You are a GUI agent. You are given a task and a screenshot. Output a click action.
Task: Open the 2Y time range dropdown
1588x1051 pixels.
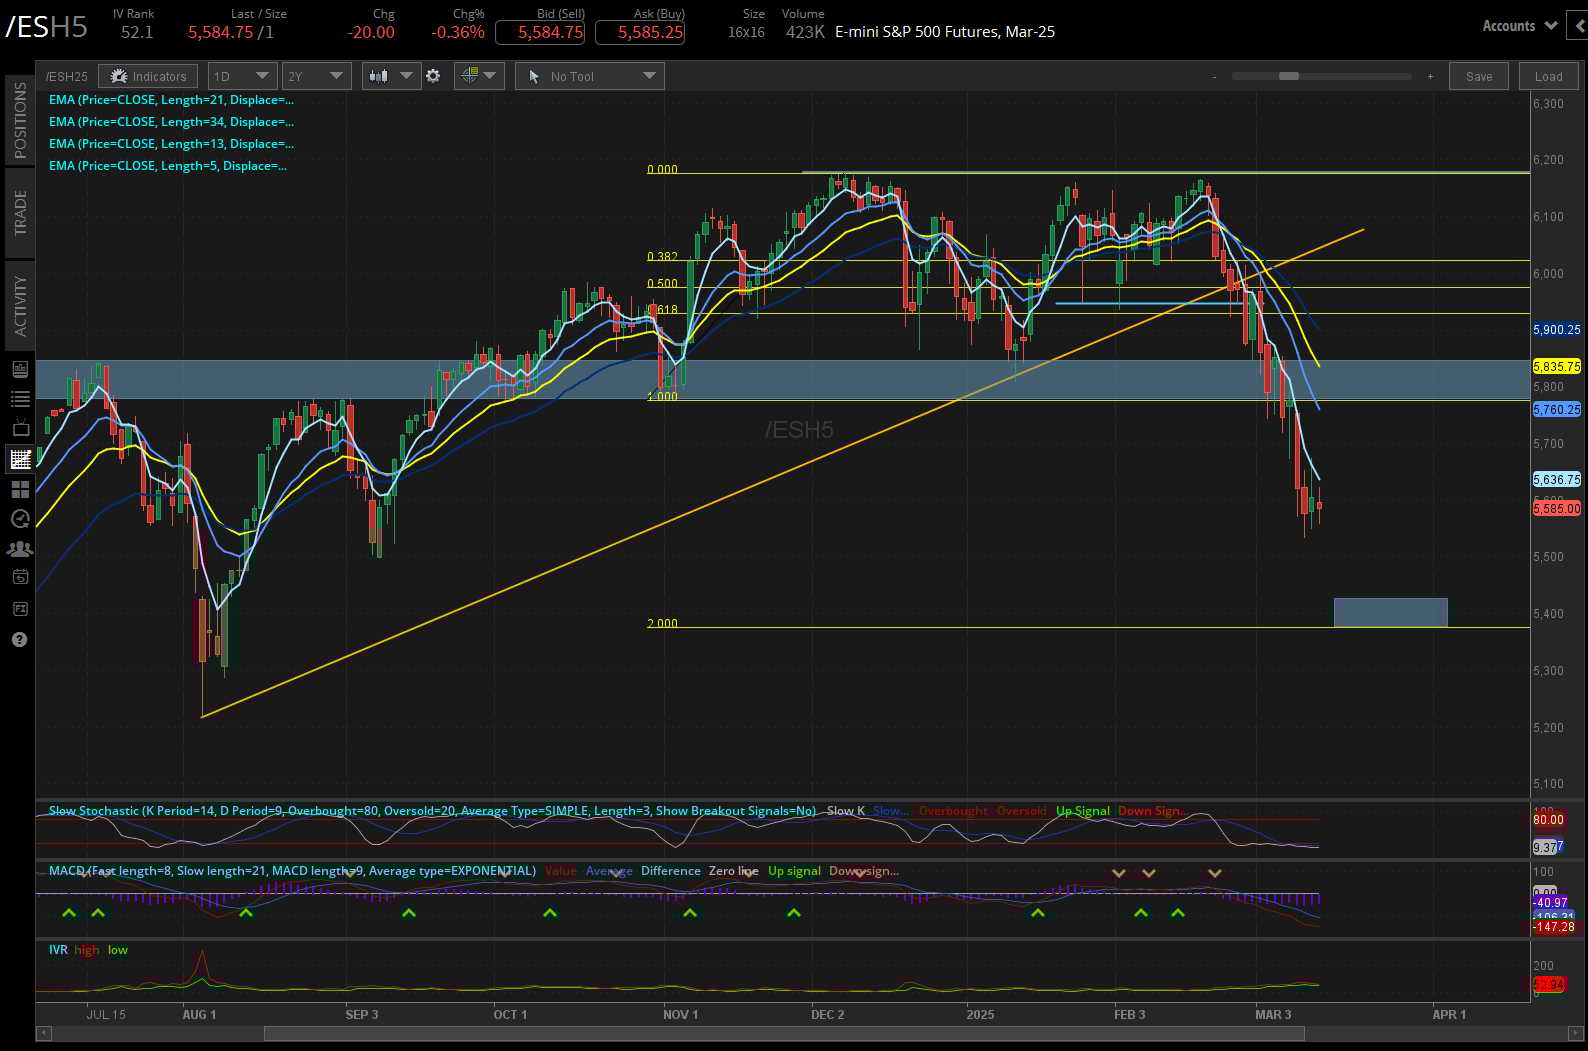click(316, 76)
